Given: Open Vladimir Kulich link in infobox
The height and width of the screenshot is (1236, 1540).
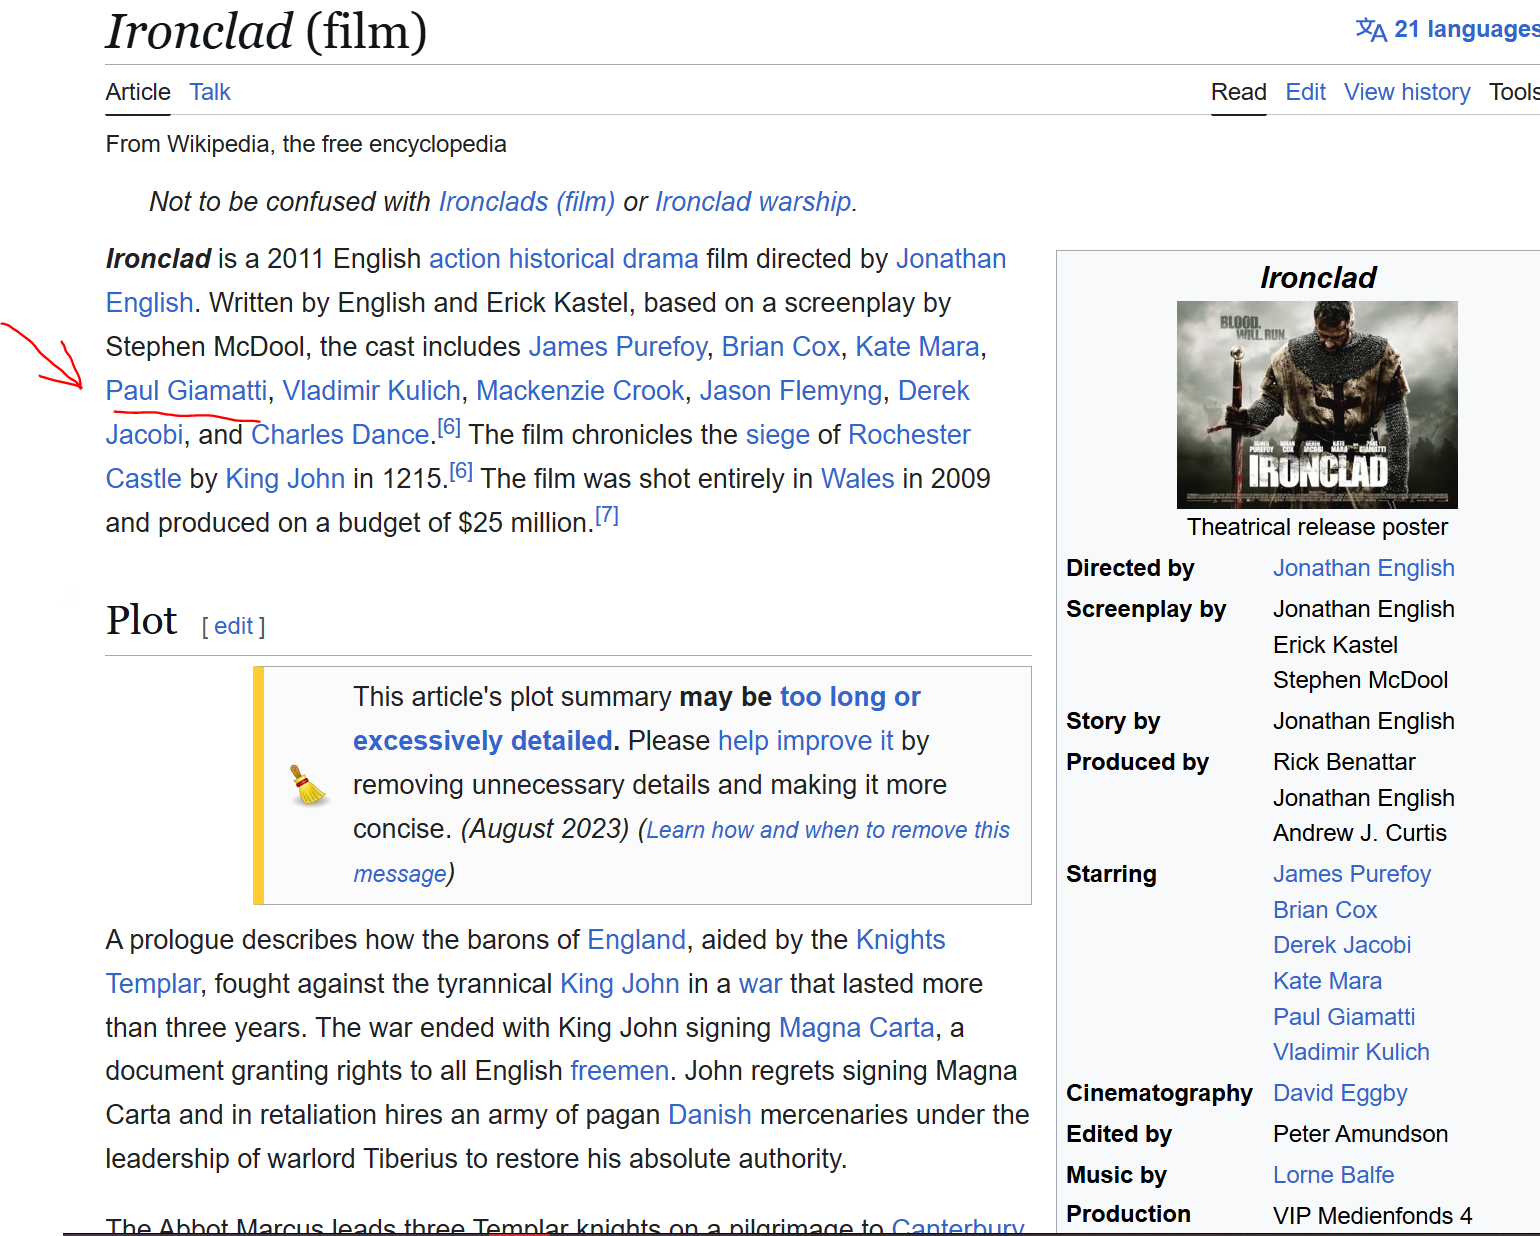Looking at the screenshot, I should (1351, 1052).
